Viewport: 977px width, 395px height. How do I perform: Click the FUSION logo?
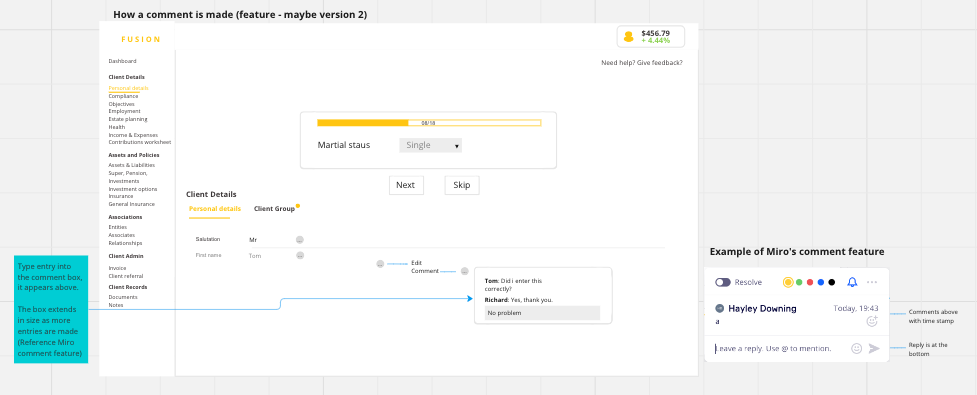pos(141,39)
